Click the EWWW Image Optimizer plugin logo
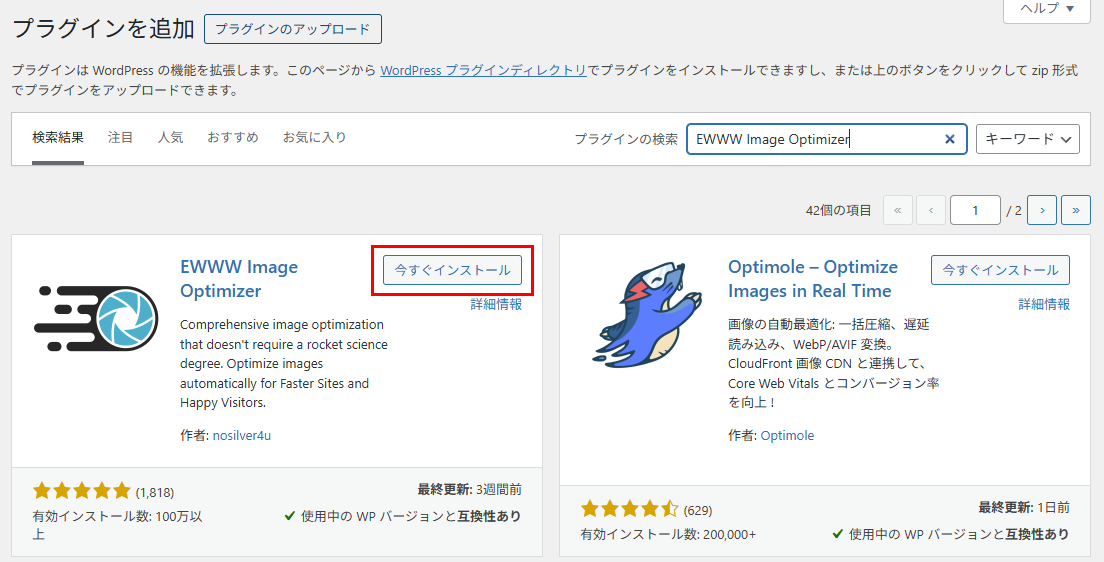This screenshot has width=1104, height=562. tap(96, 318)
